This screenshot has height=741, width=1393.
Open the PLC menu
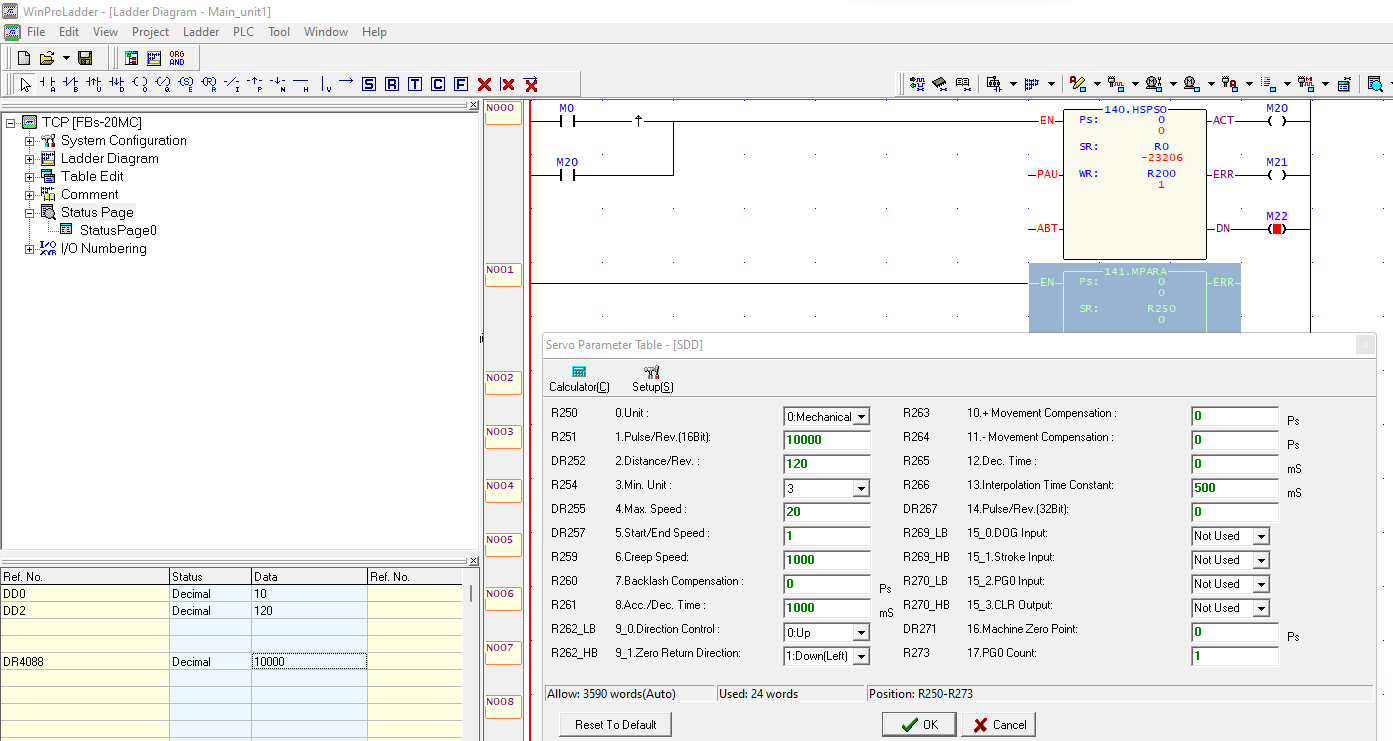click(x=243, y=32)
